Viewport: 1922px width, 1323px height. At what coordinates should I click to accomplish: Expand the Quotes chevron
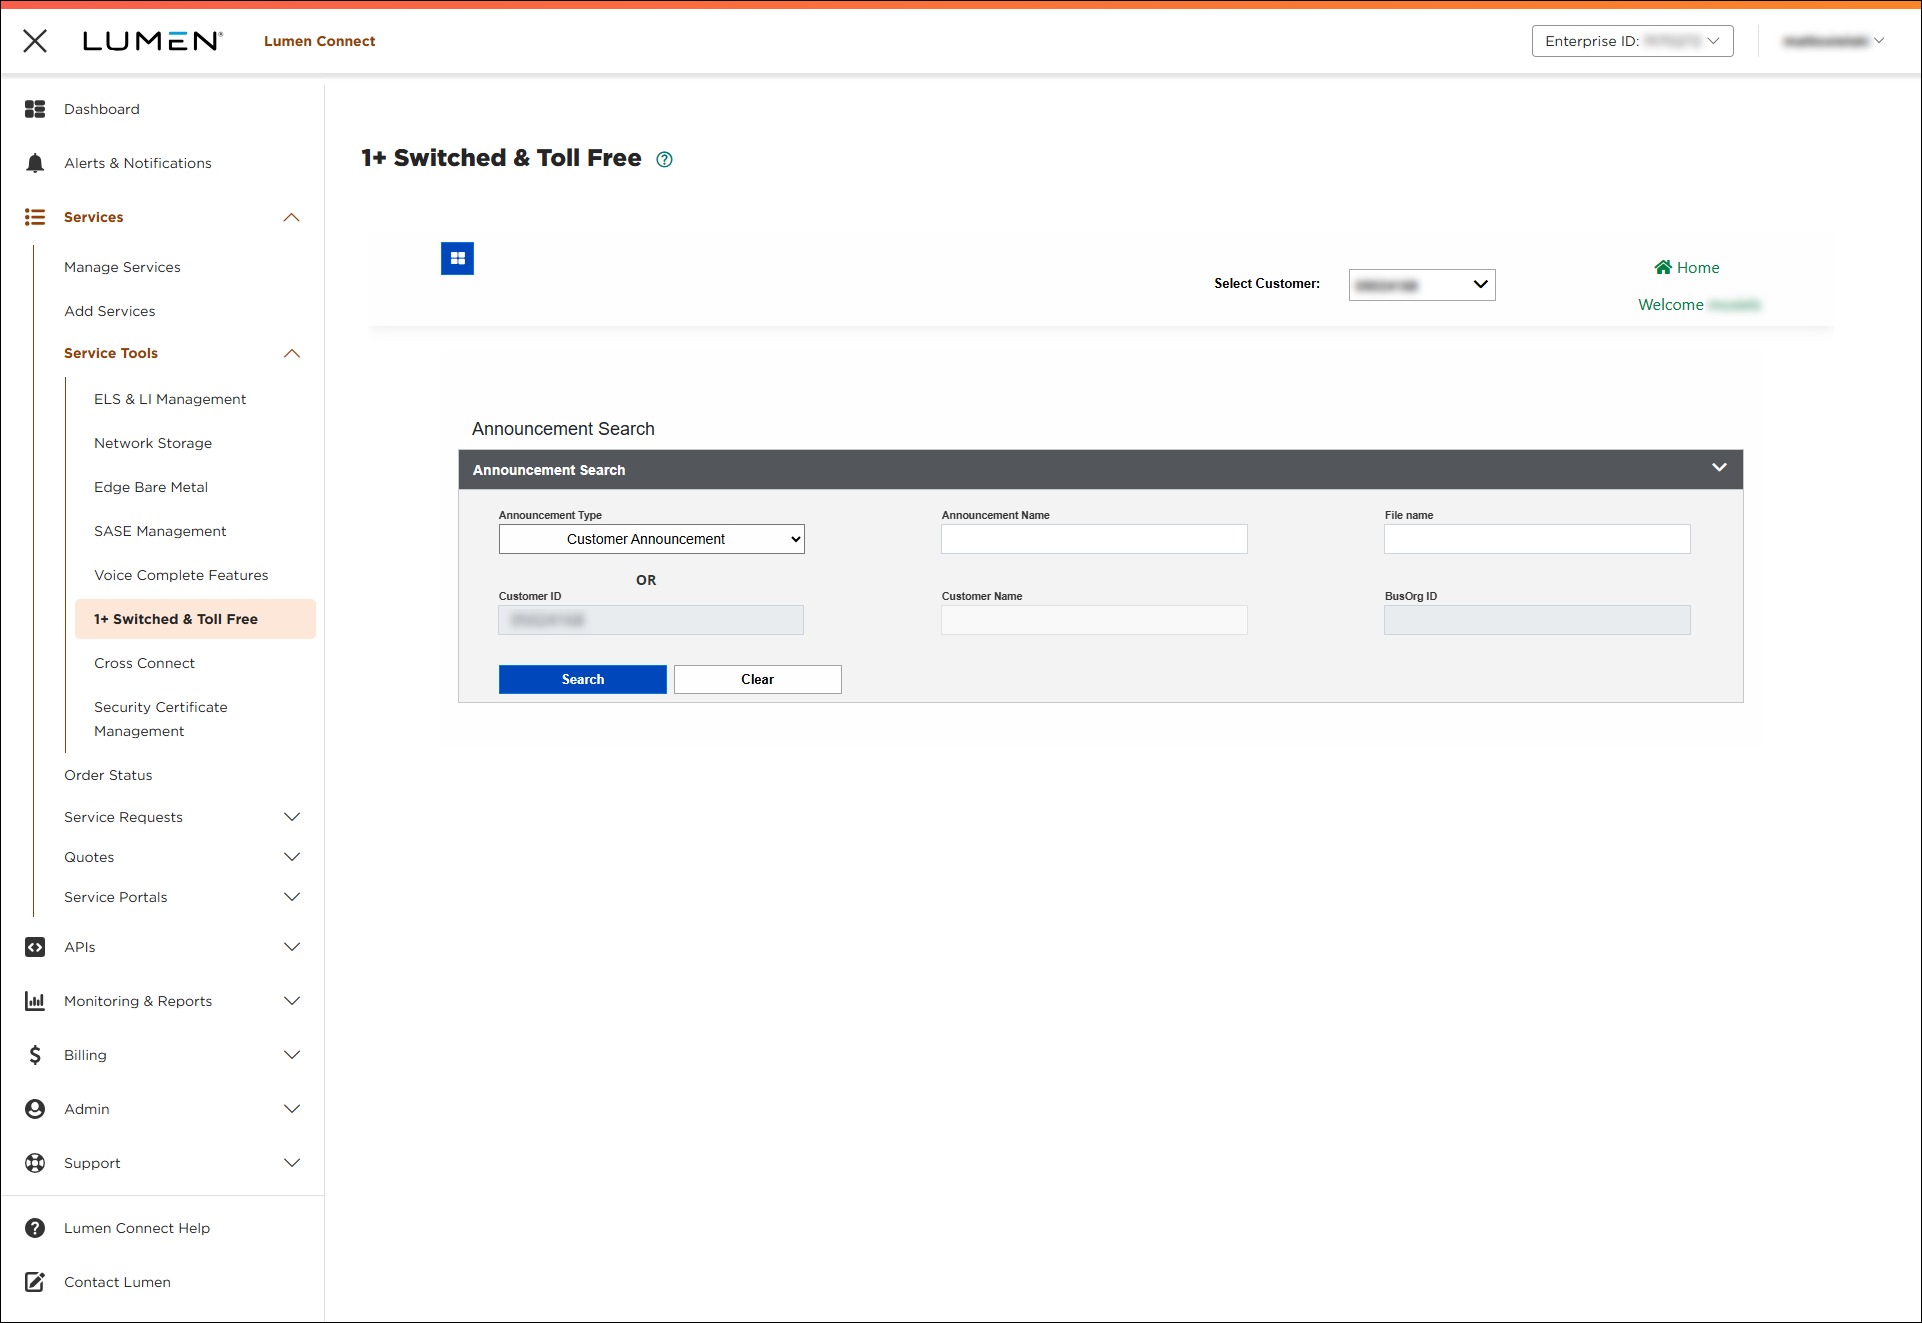tap(292, 857)
